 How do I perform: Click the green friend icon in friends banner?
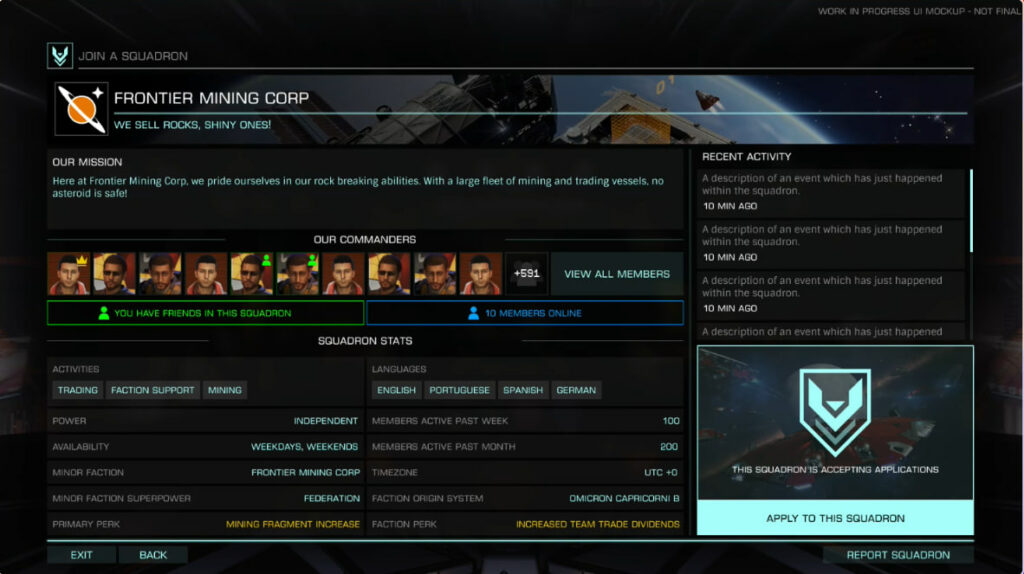103,313
